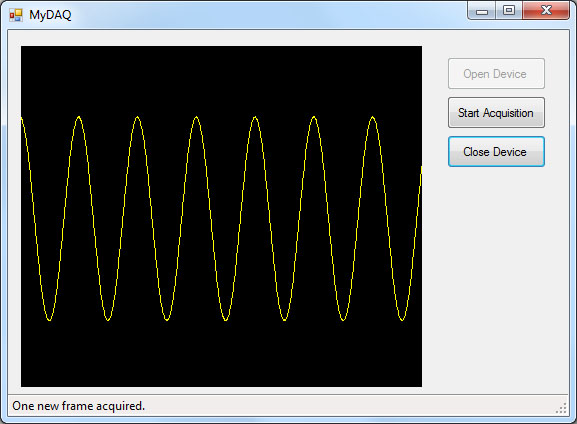Viewport: 577px width, 424px height.
Task: Click the resize grip in the status bar corner
Action: click(562, 408)
